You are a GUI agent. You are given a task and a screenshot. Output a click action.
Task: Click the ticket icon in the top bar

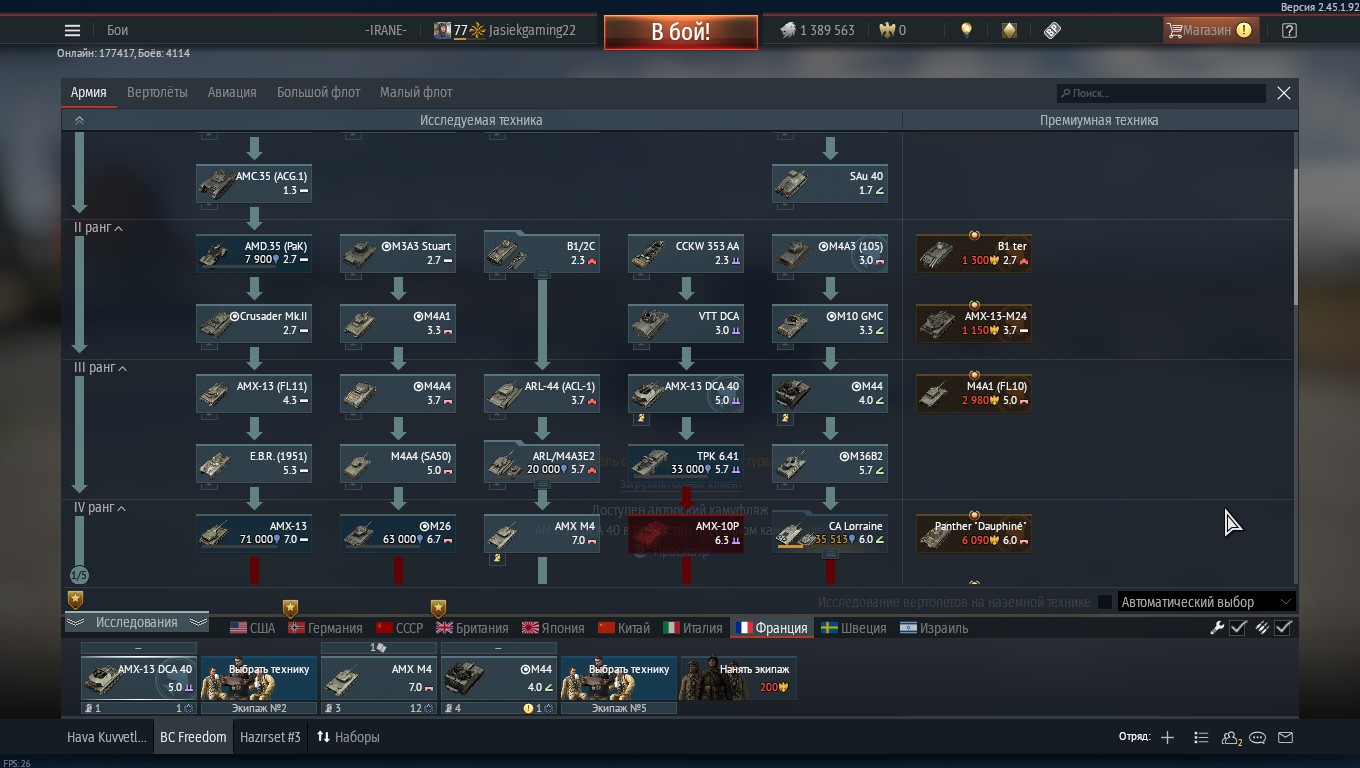pyautogui.click(x=1052, y=30)
